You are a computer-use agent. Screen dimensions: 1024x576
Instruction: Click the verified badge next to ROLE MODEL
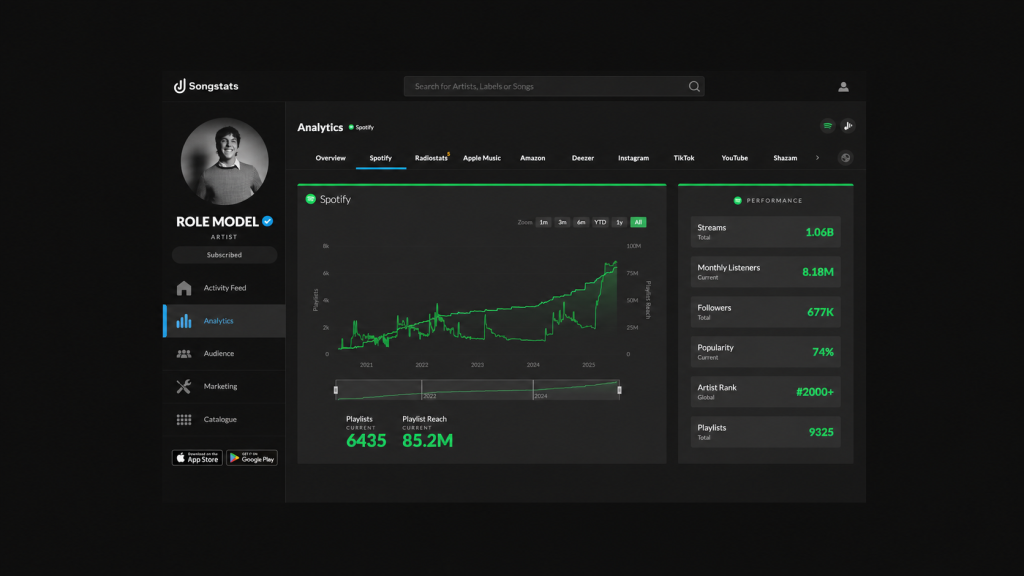[268, 221]
